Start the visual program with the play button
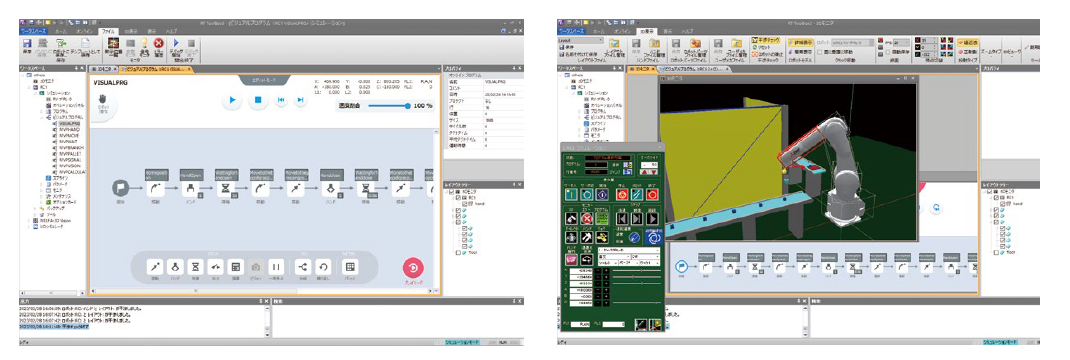This screenshot has height=360, width=1070. (233, 100)
